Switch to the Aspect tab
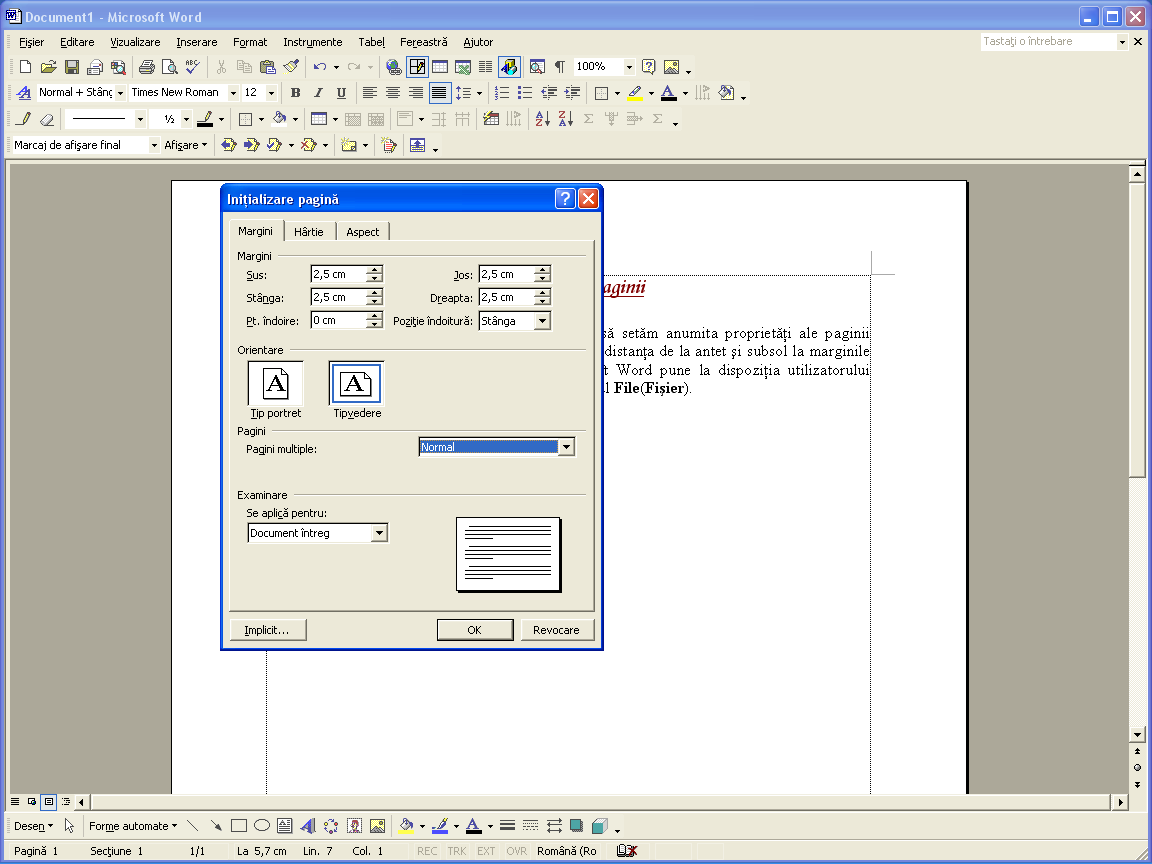Viewport: 1152px width, 864px height. click(363, 231)
